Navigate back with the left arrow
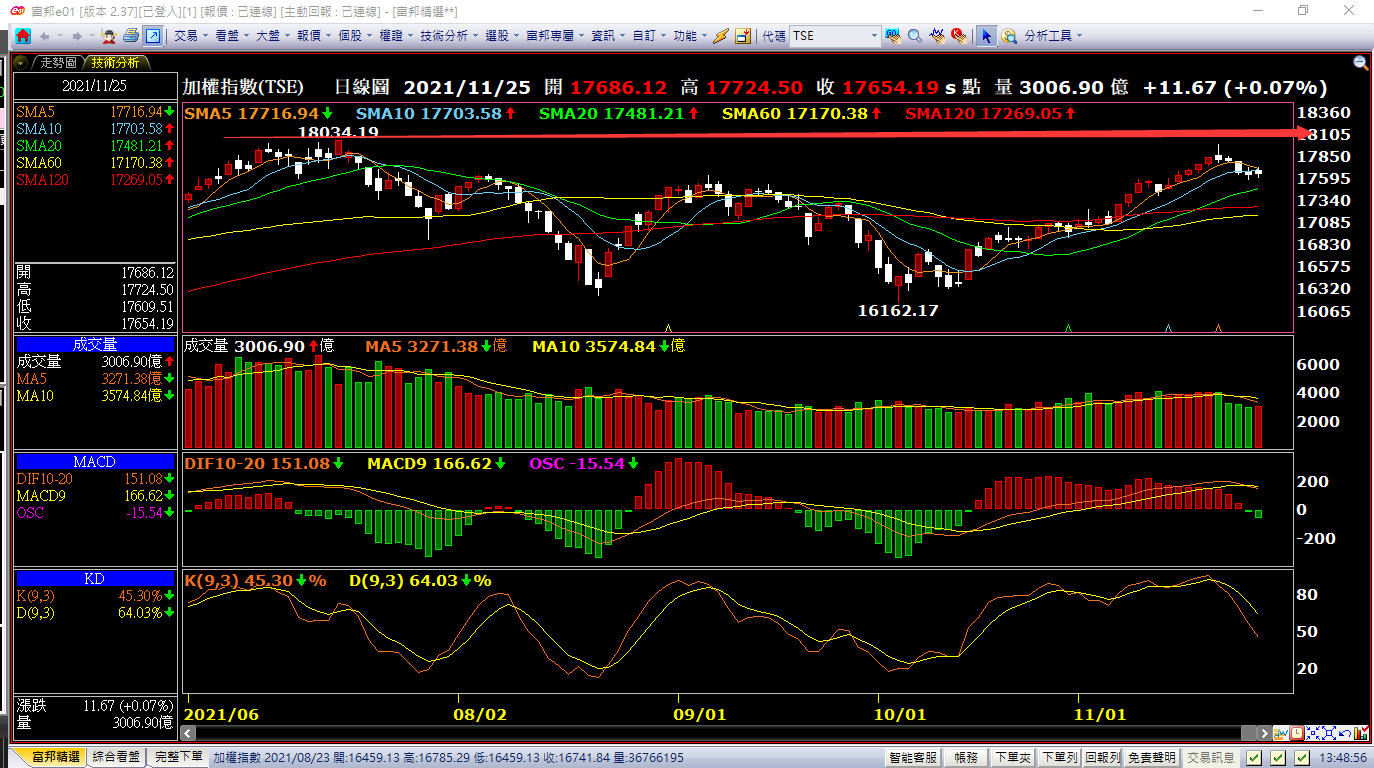This screenshot has width=1374, height=768. pos(45,36)
